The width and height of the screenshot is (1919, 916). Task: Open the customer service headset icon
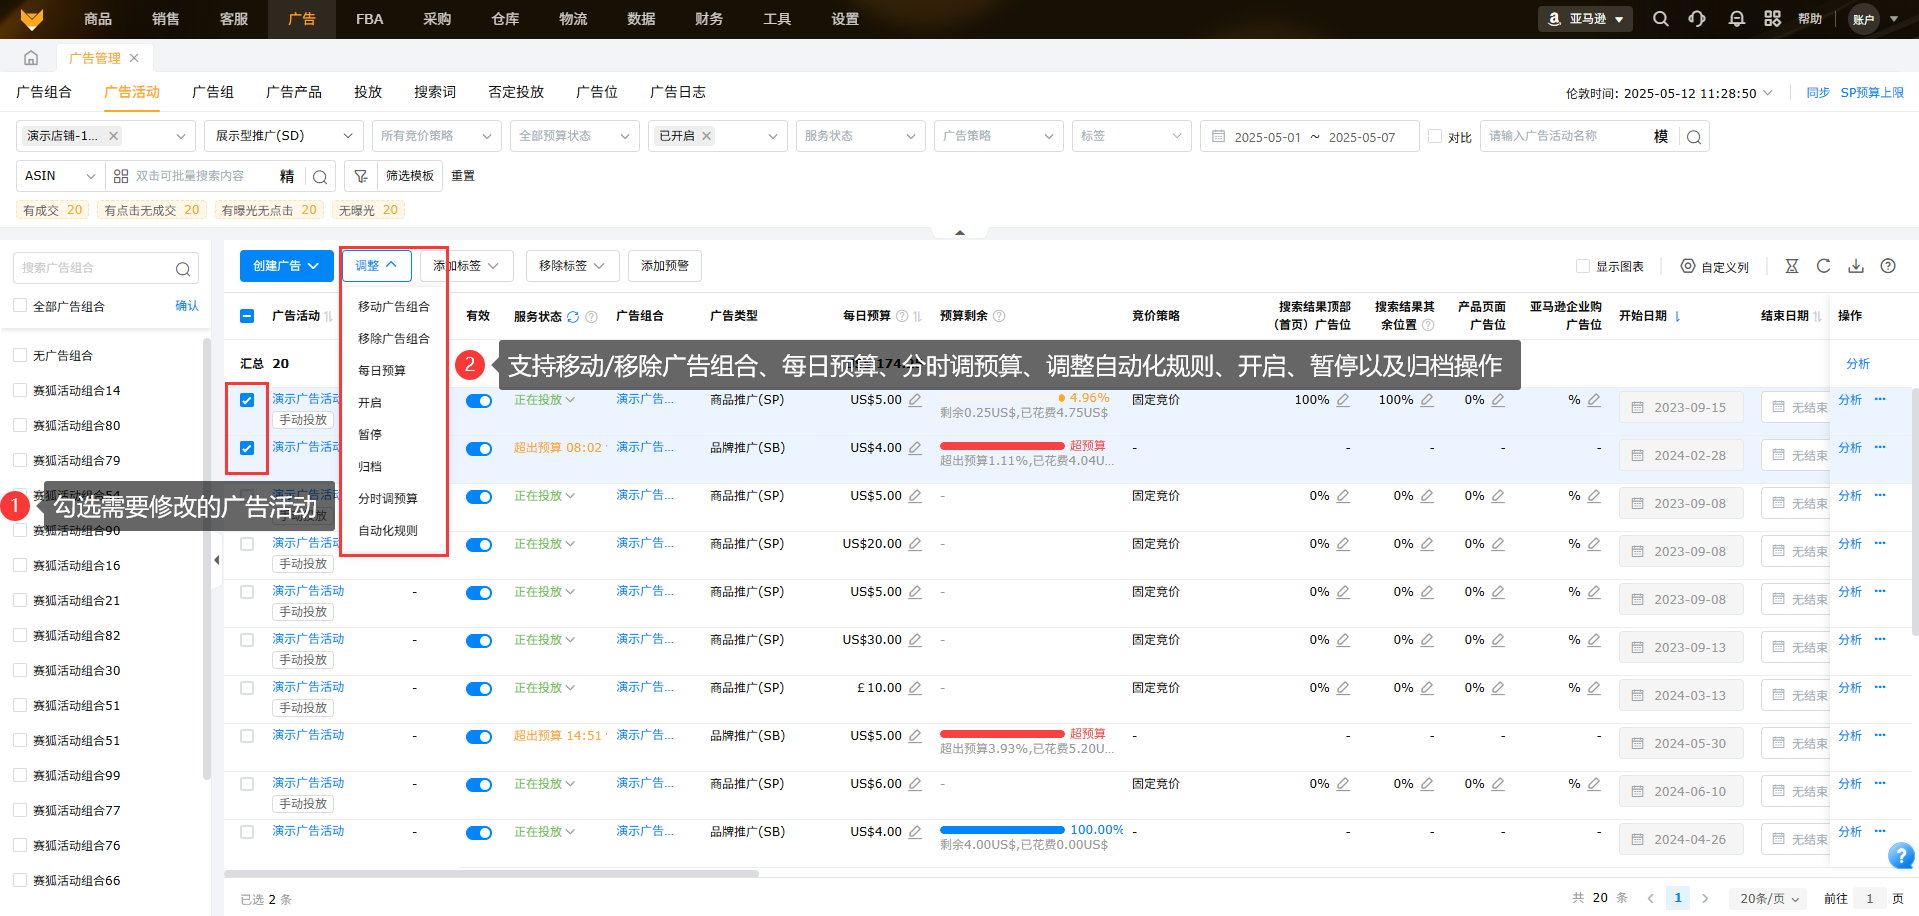point(1697,19)
